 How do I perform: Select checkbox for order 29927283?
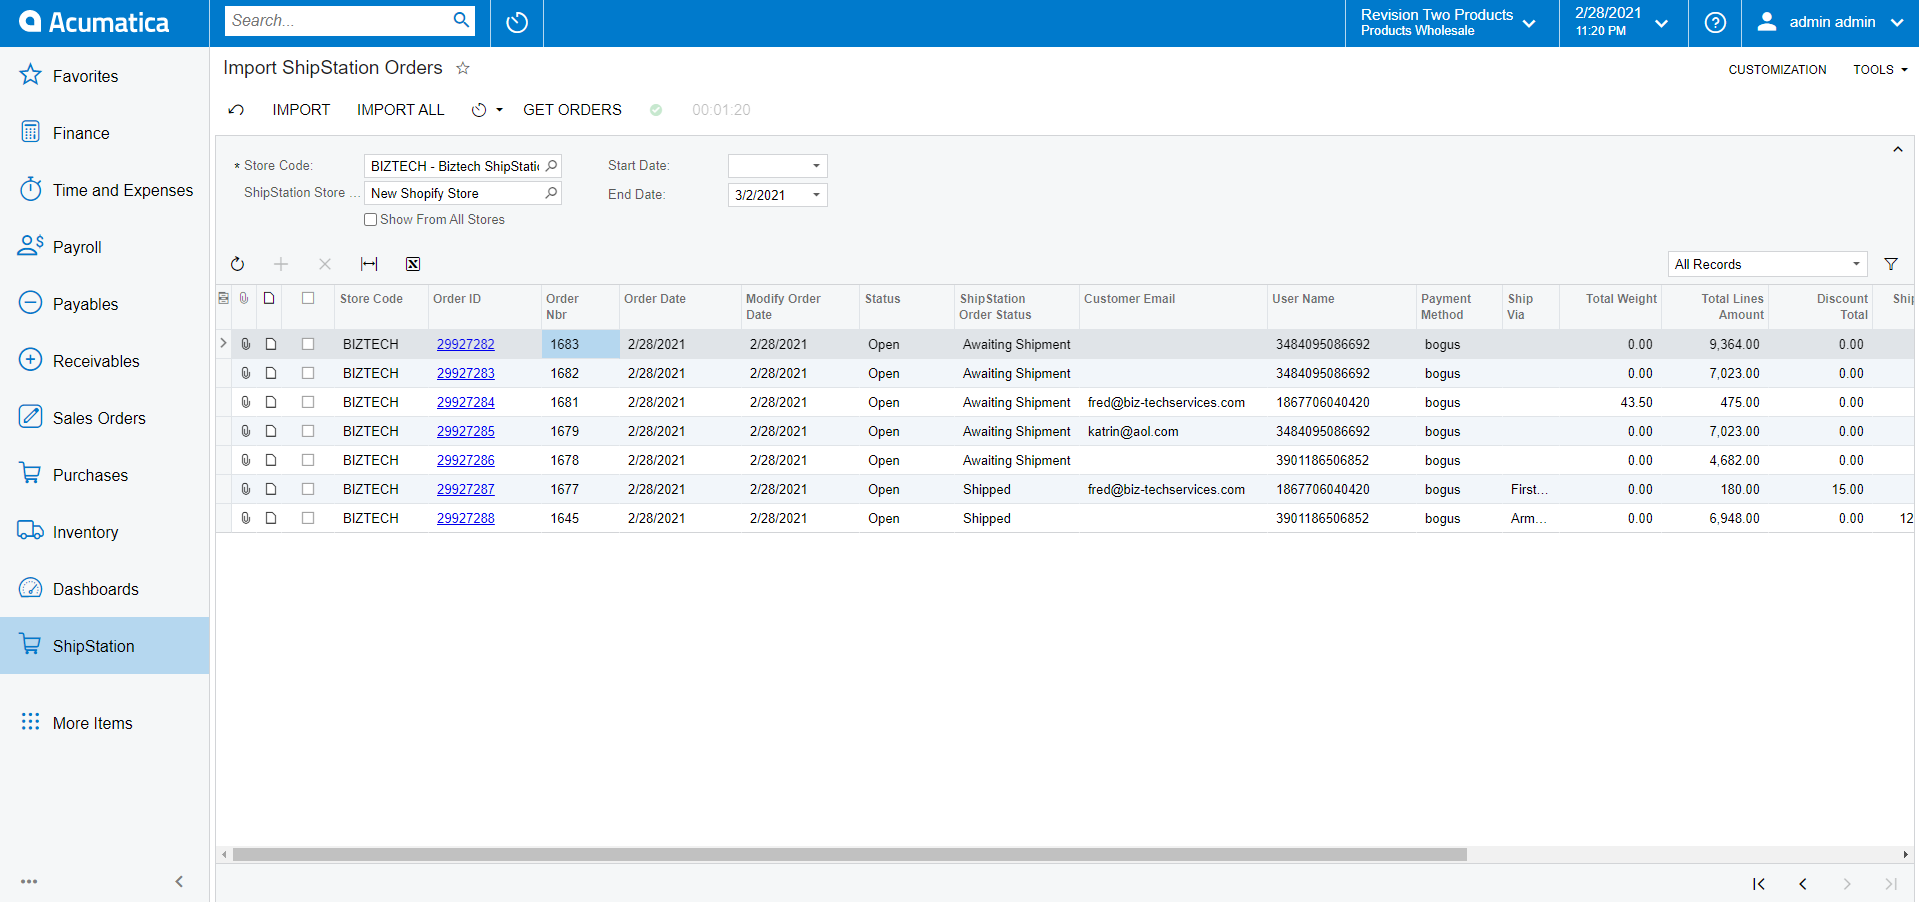(308, 373)
